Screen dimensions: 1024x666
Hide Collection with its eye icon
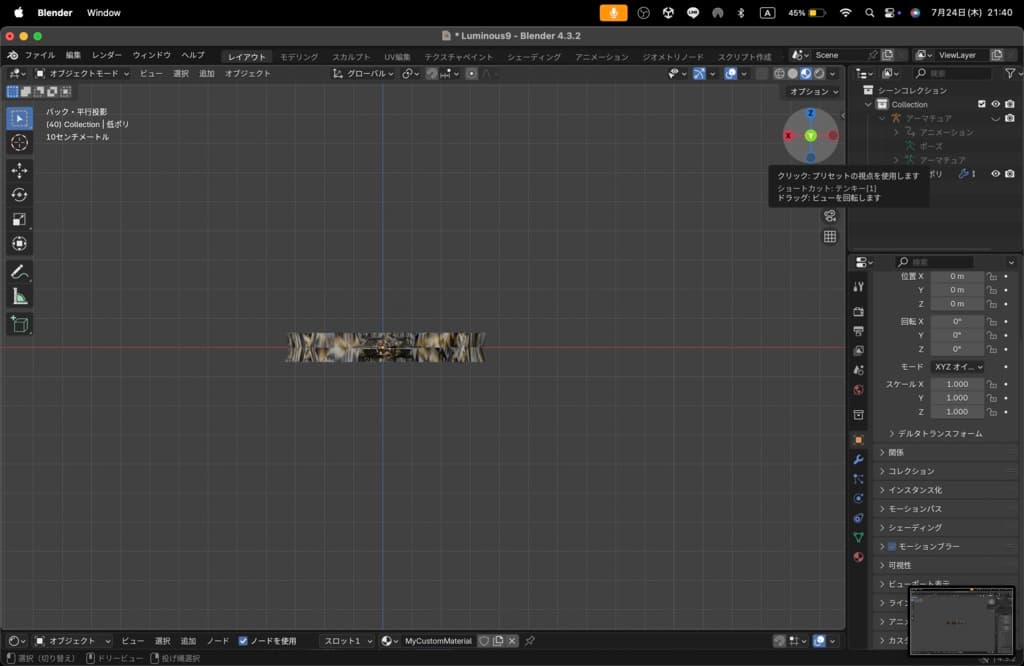coord(995,104)
